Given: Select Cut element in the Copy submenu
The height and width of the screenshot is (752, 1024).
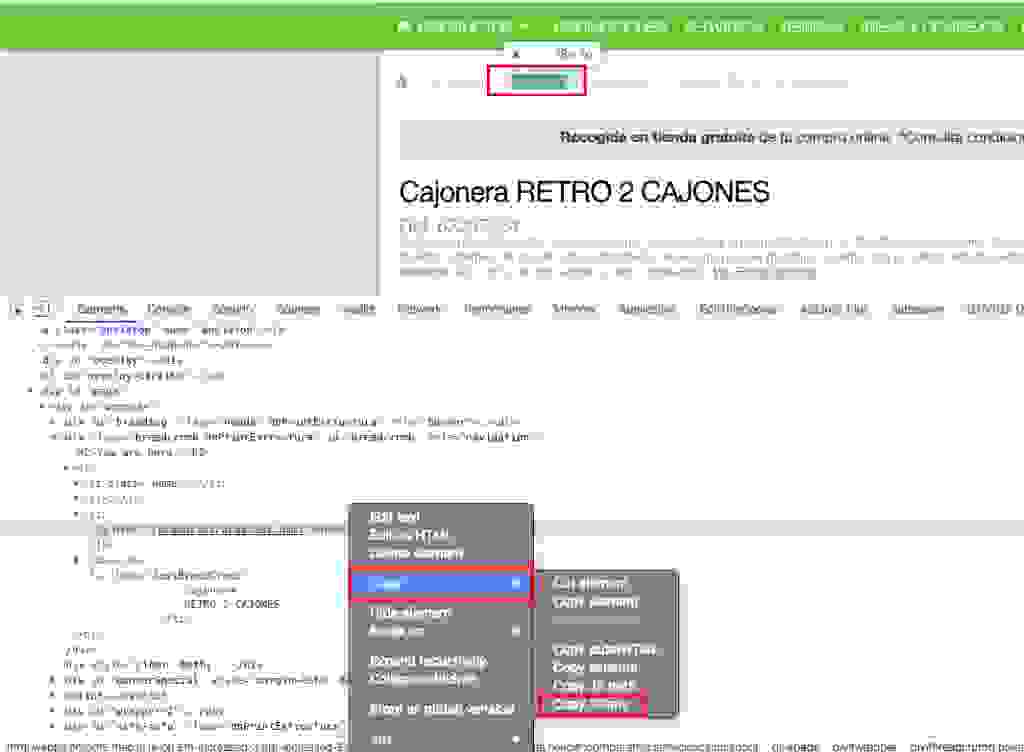Looking at the screenshot, I should (x=589, y=584).
